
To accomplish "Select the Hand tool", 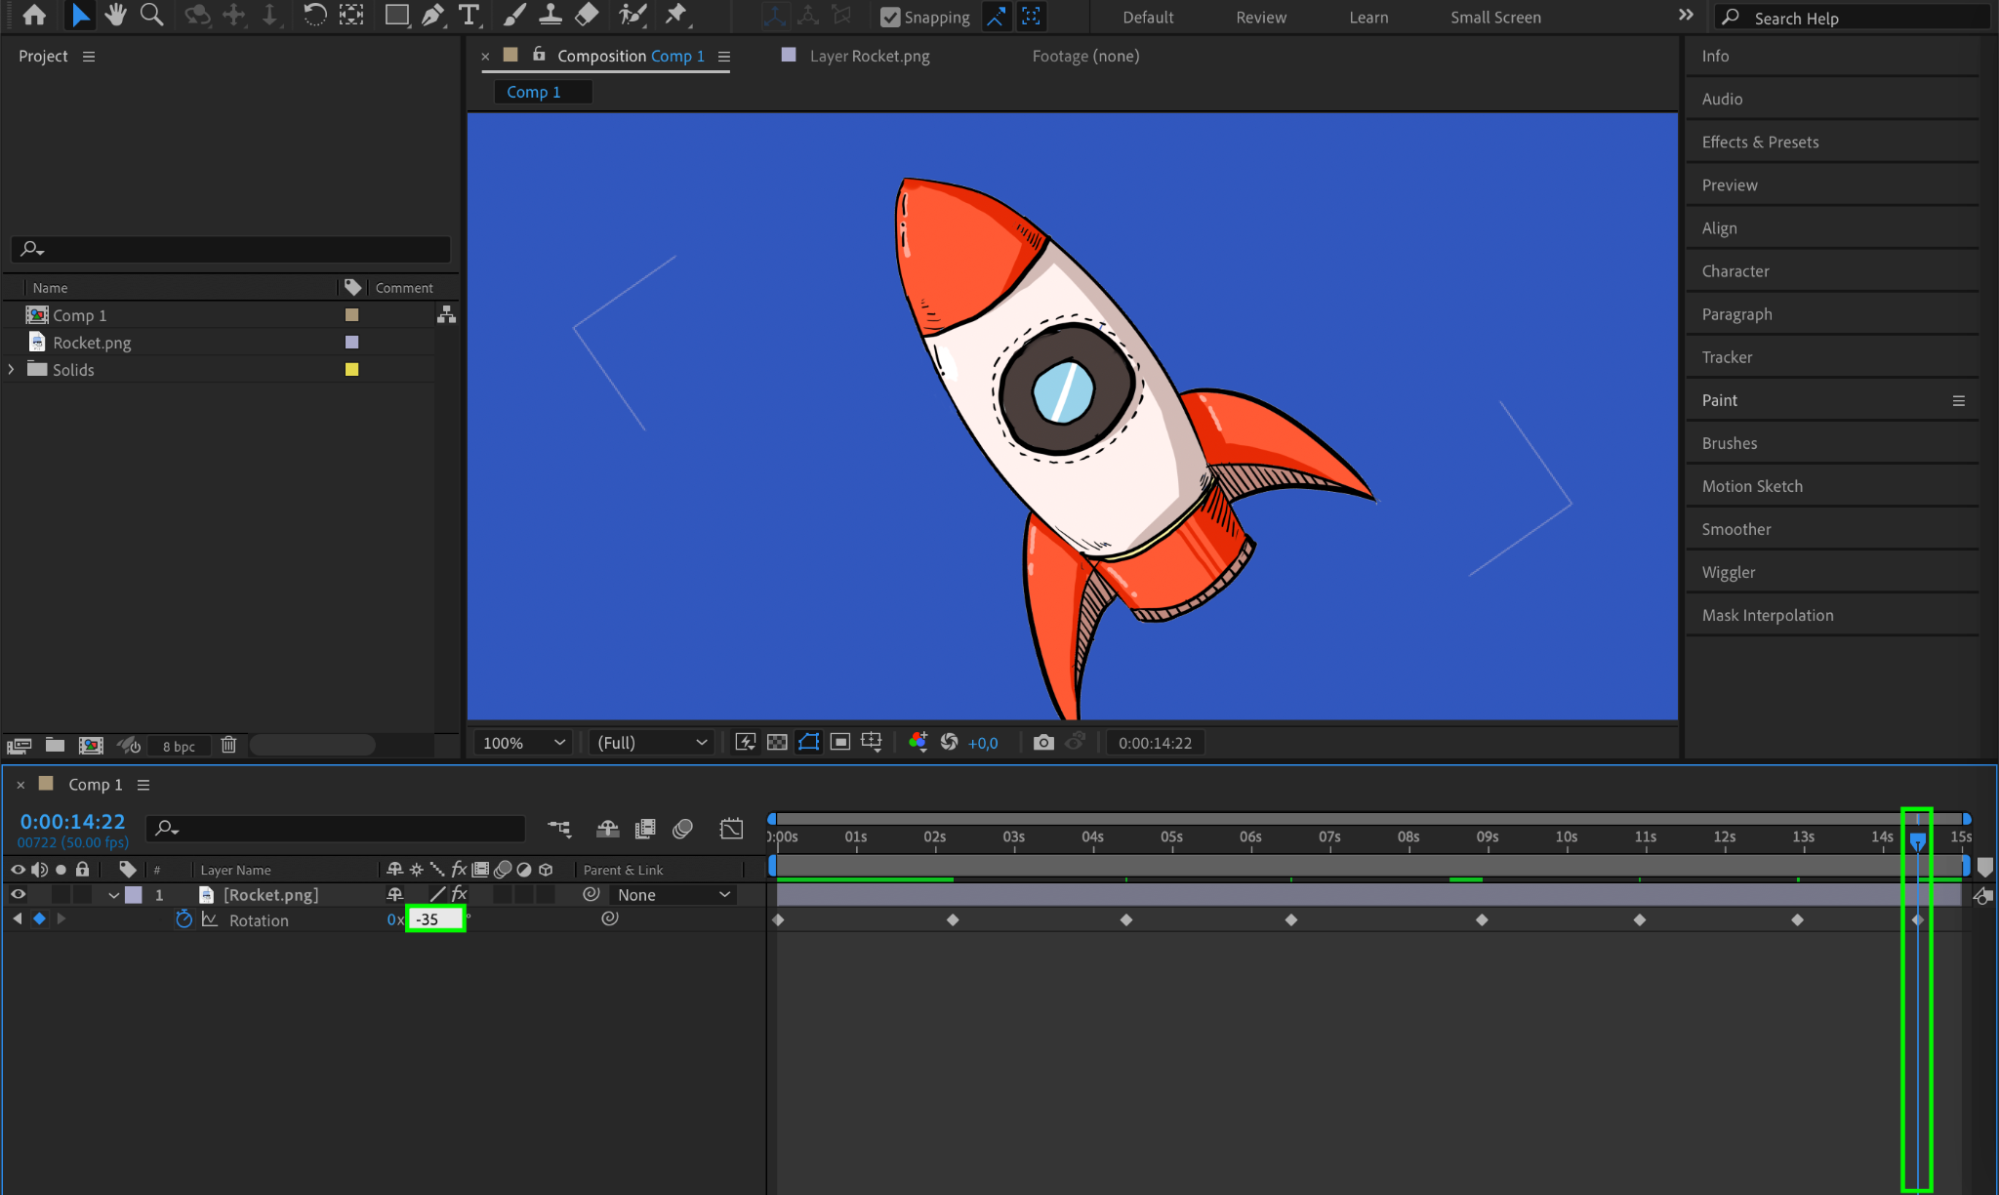I will click(116, 15).
